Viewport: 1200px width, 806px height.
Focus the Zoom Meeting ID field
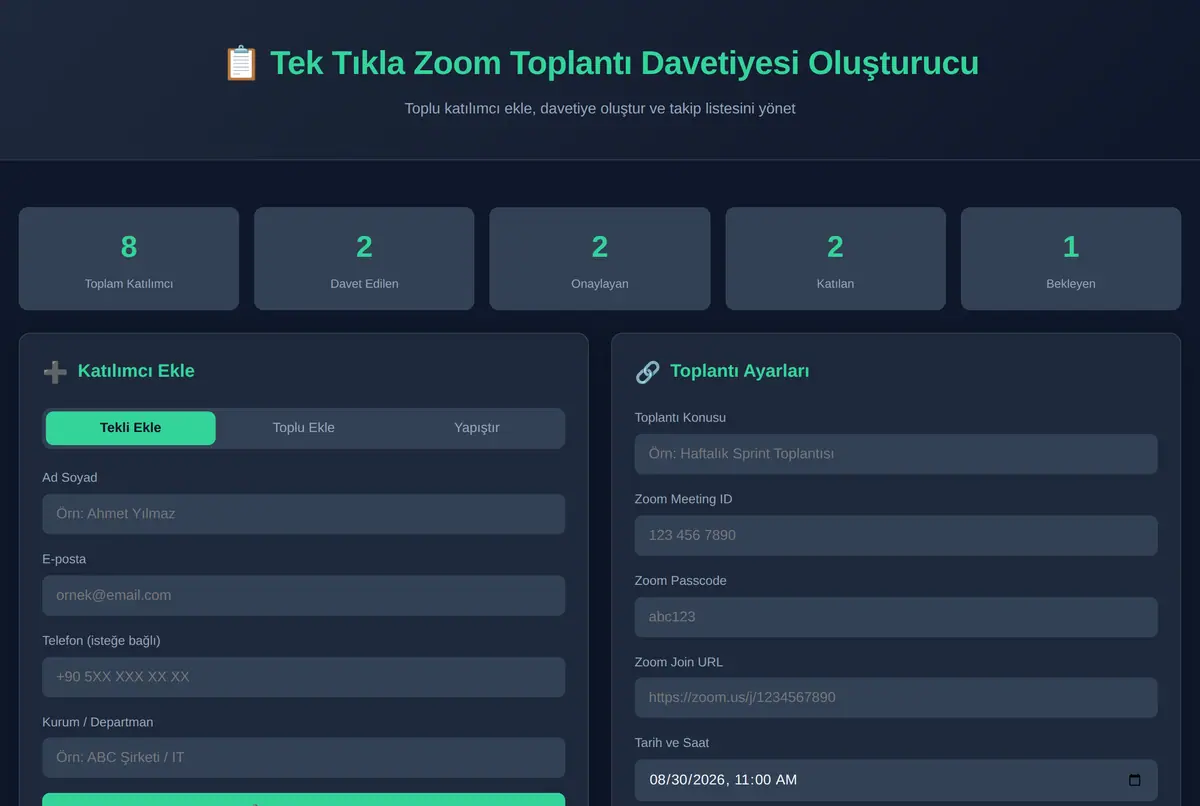click(896, 536)
